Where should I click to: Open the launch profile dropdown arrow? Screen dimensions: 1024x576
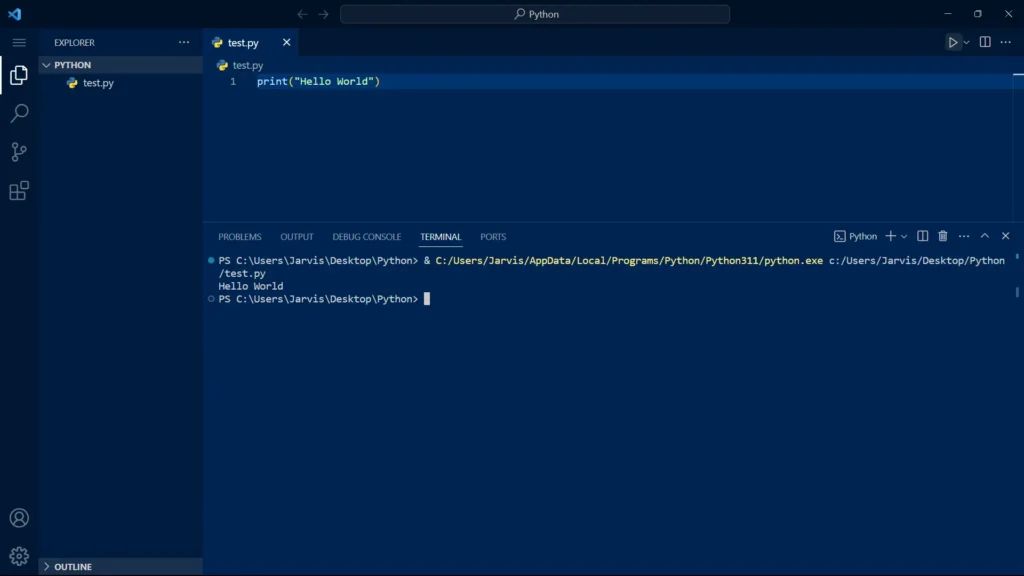904,236
